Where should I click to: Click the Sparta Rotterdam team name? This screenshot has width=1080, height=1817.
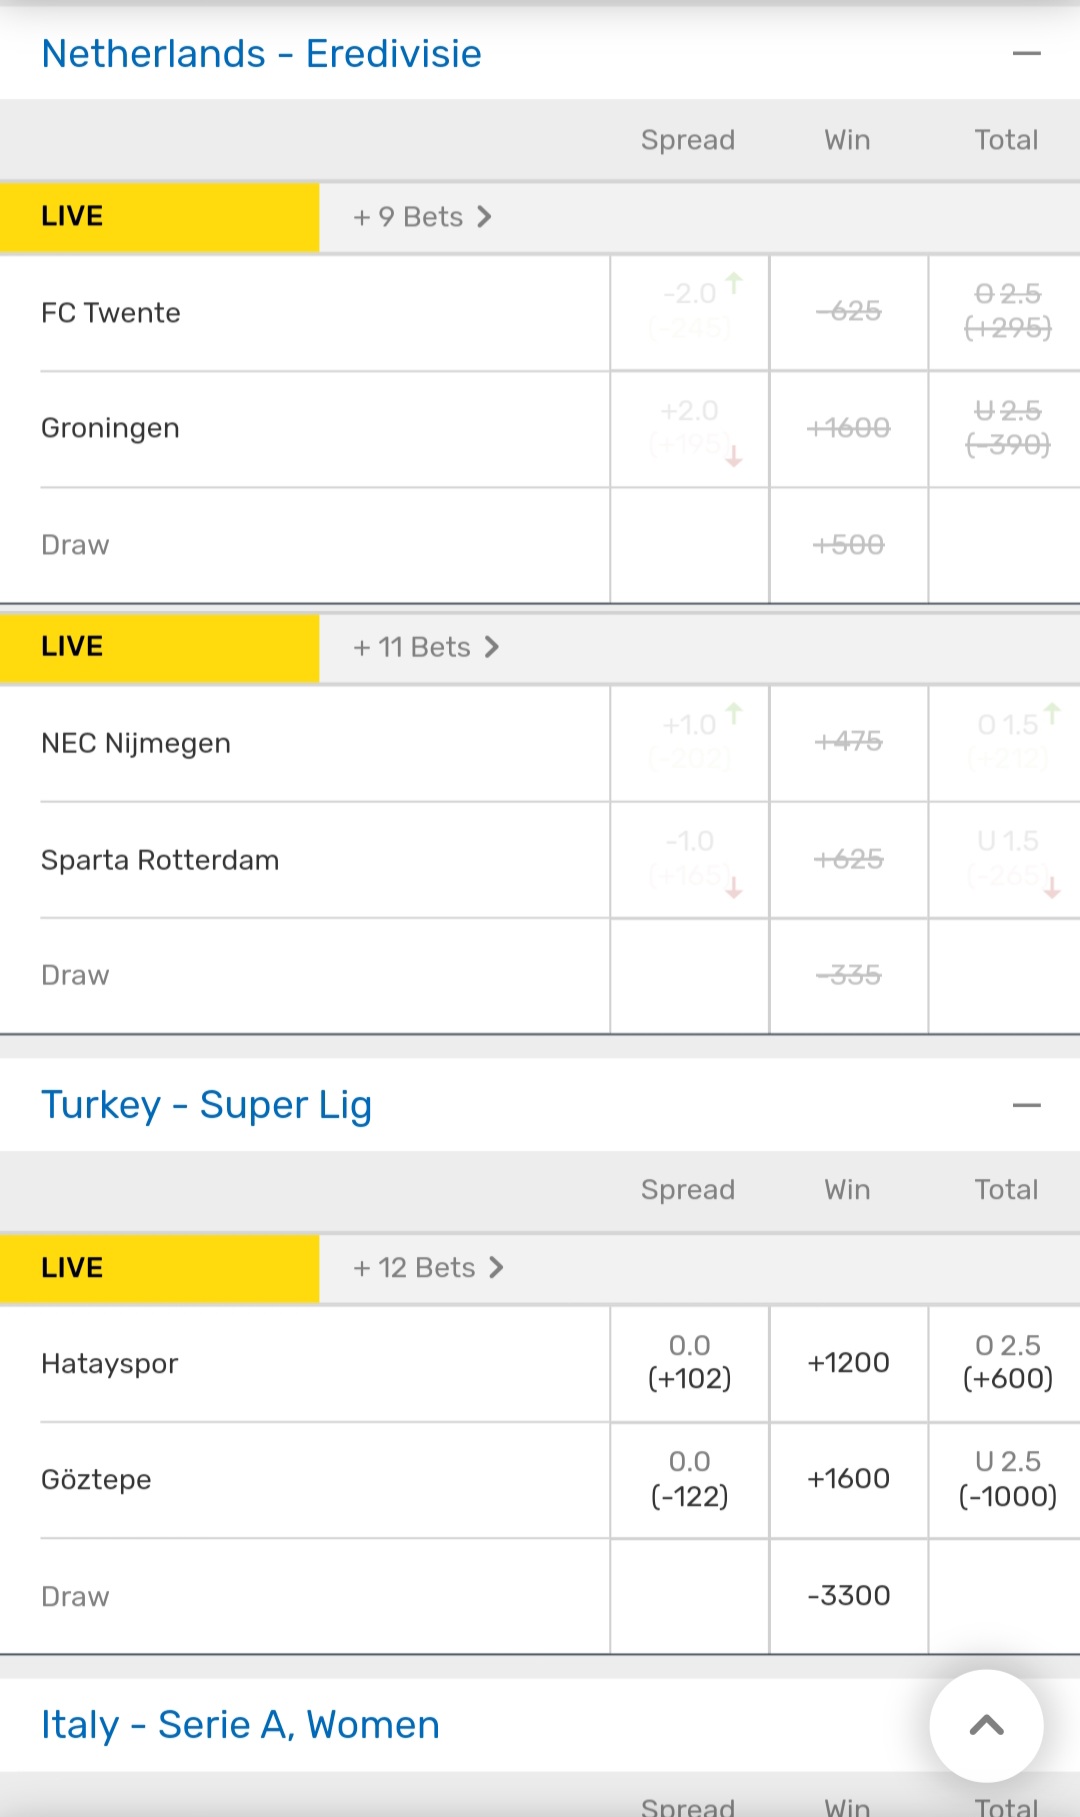pos(160,860)
